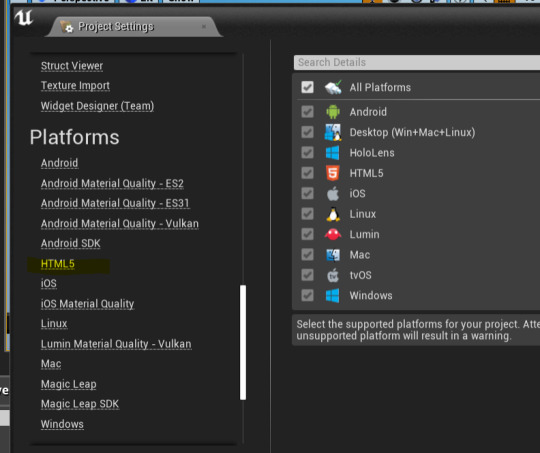540x453 pixels.
Task: Click the Desktop (Win+Mac+Linux) icon
Action: pyautogui.click(x=333, y=132)
